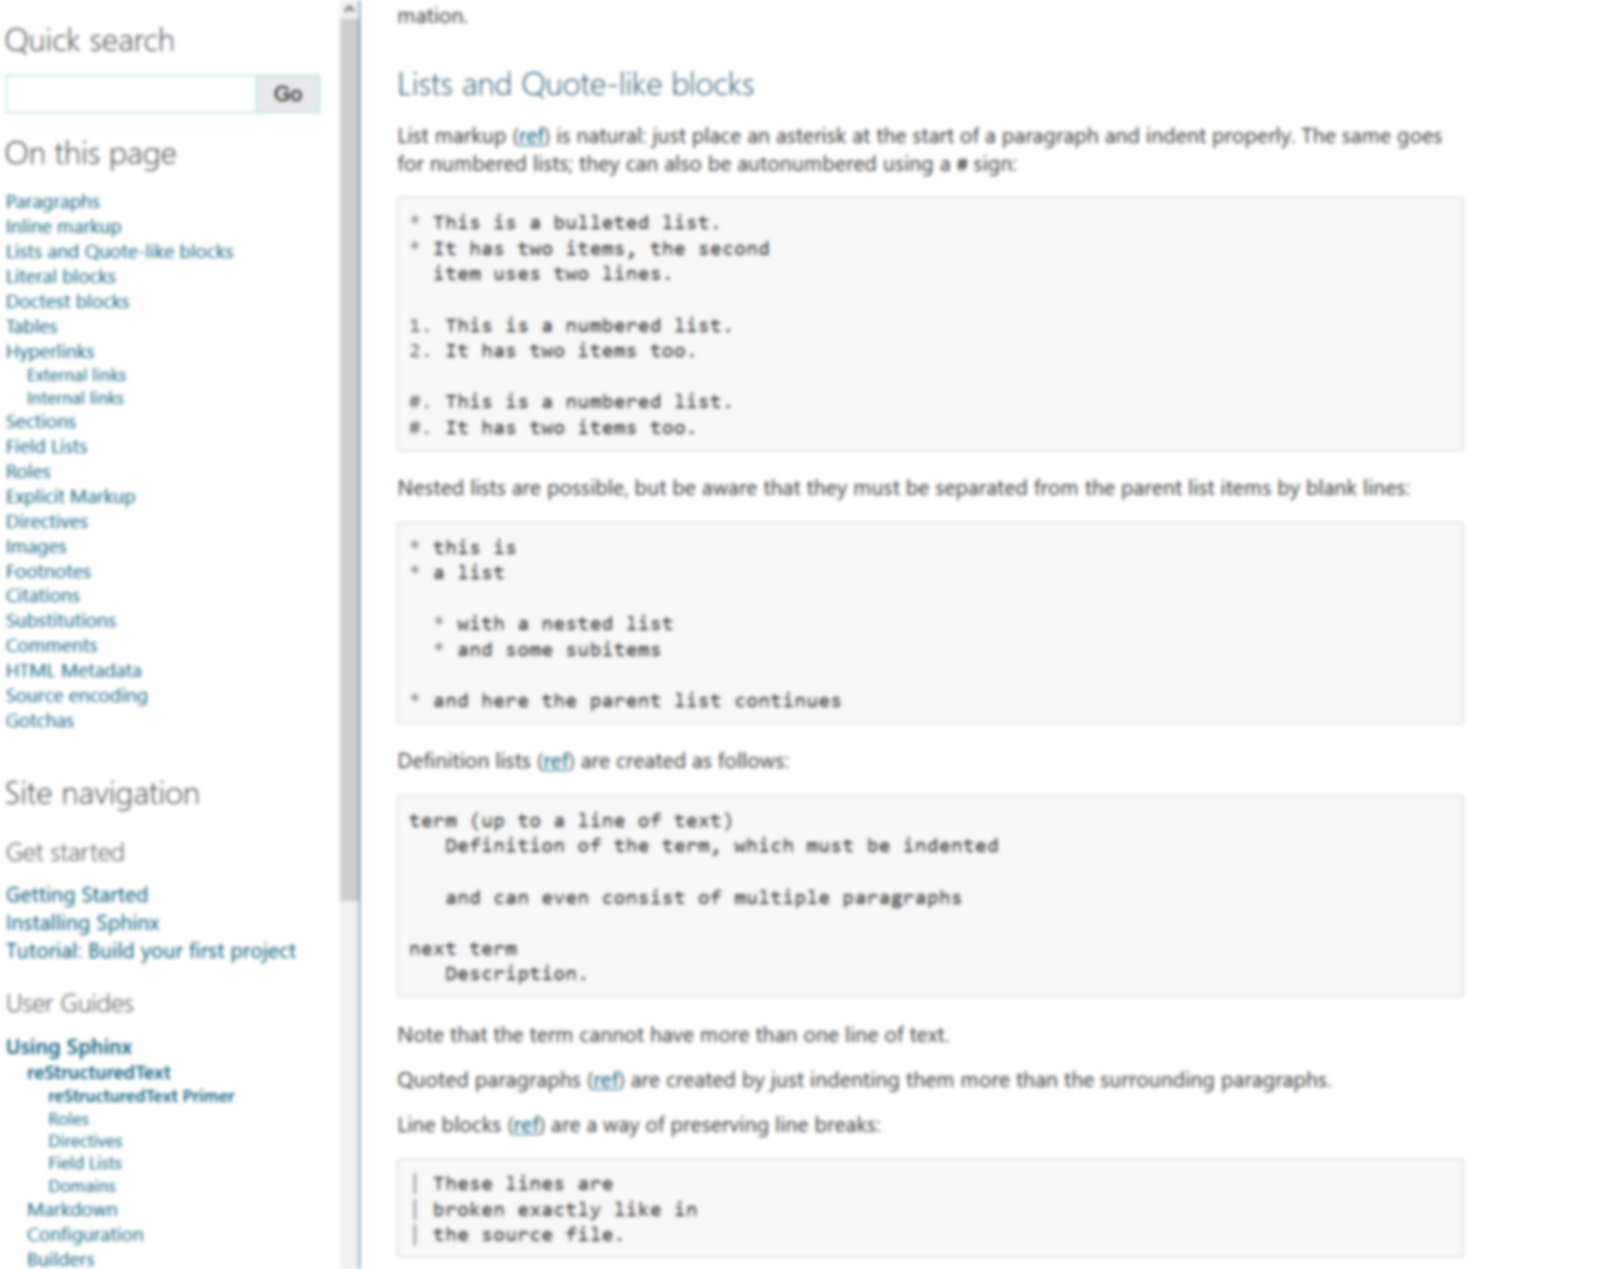1611x1269 pixels.
Task: Open the Footnotes section link
Action: tap(48, 571)
